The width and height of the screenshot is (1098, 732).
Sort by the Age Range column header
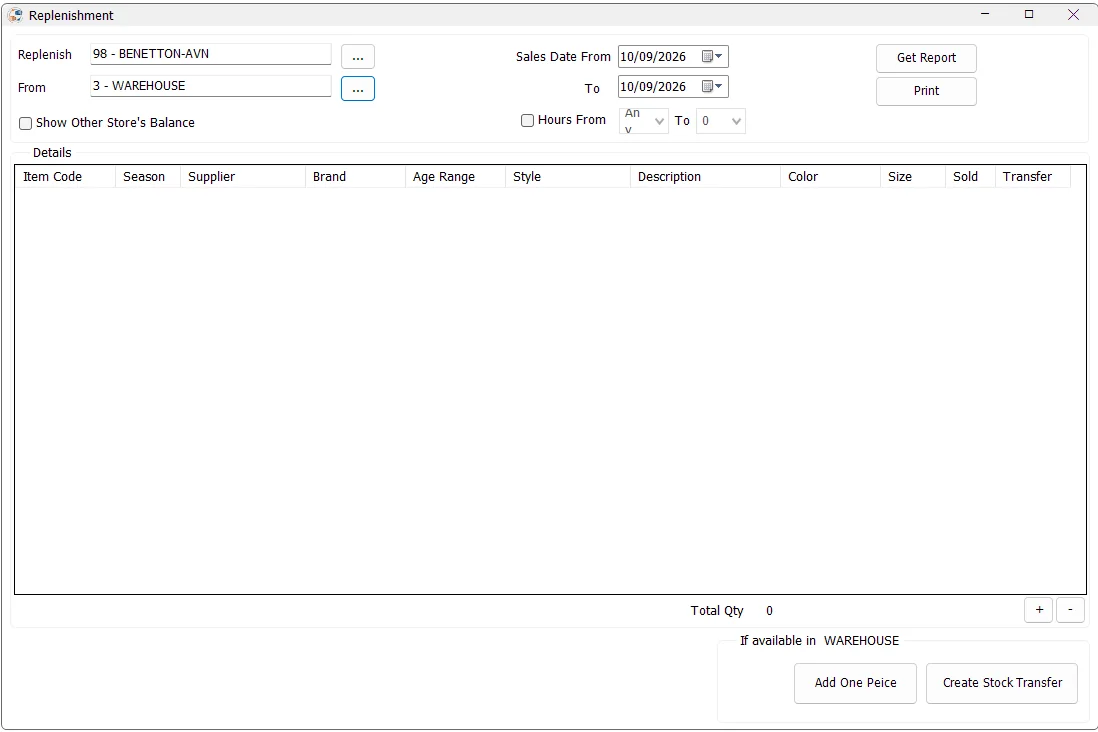point(455,177)
